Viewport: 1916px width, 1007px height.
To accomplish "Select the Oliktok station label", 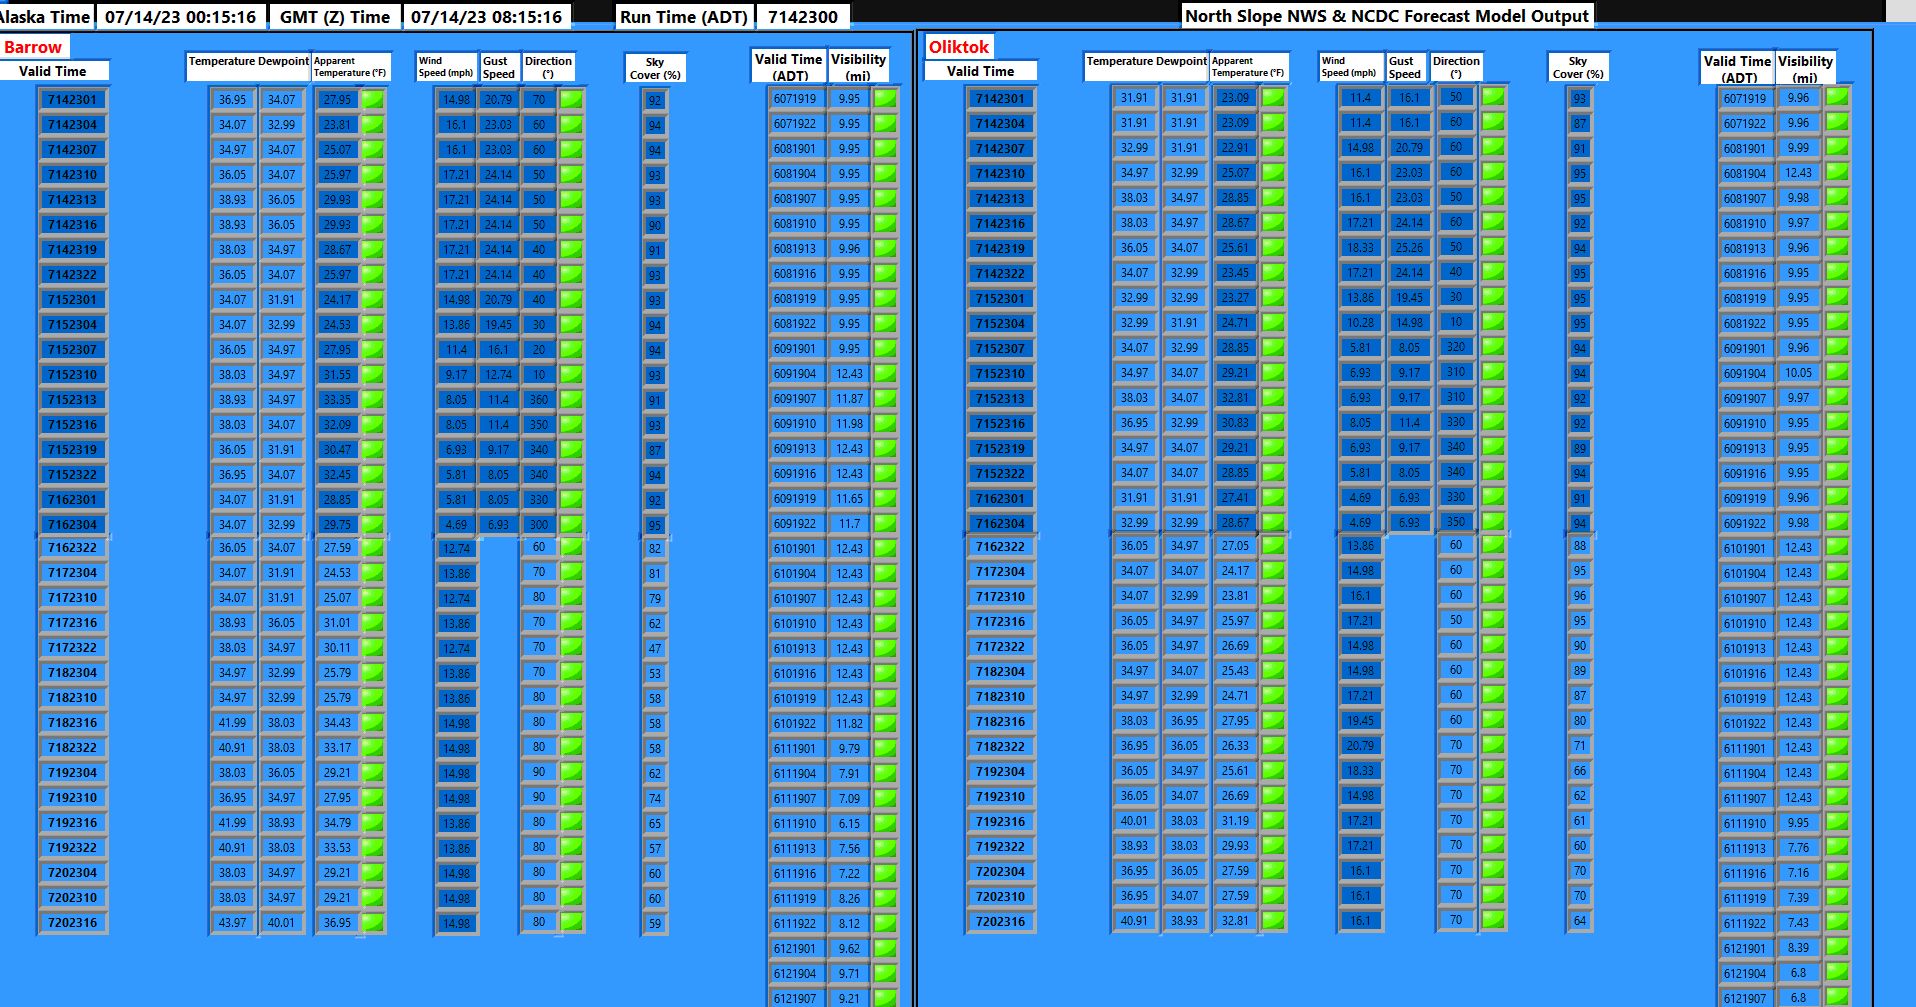I will 958,47.
